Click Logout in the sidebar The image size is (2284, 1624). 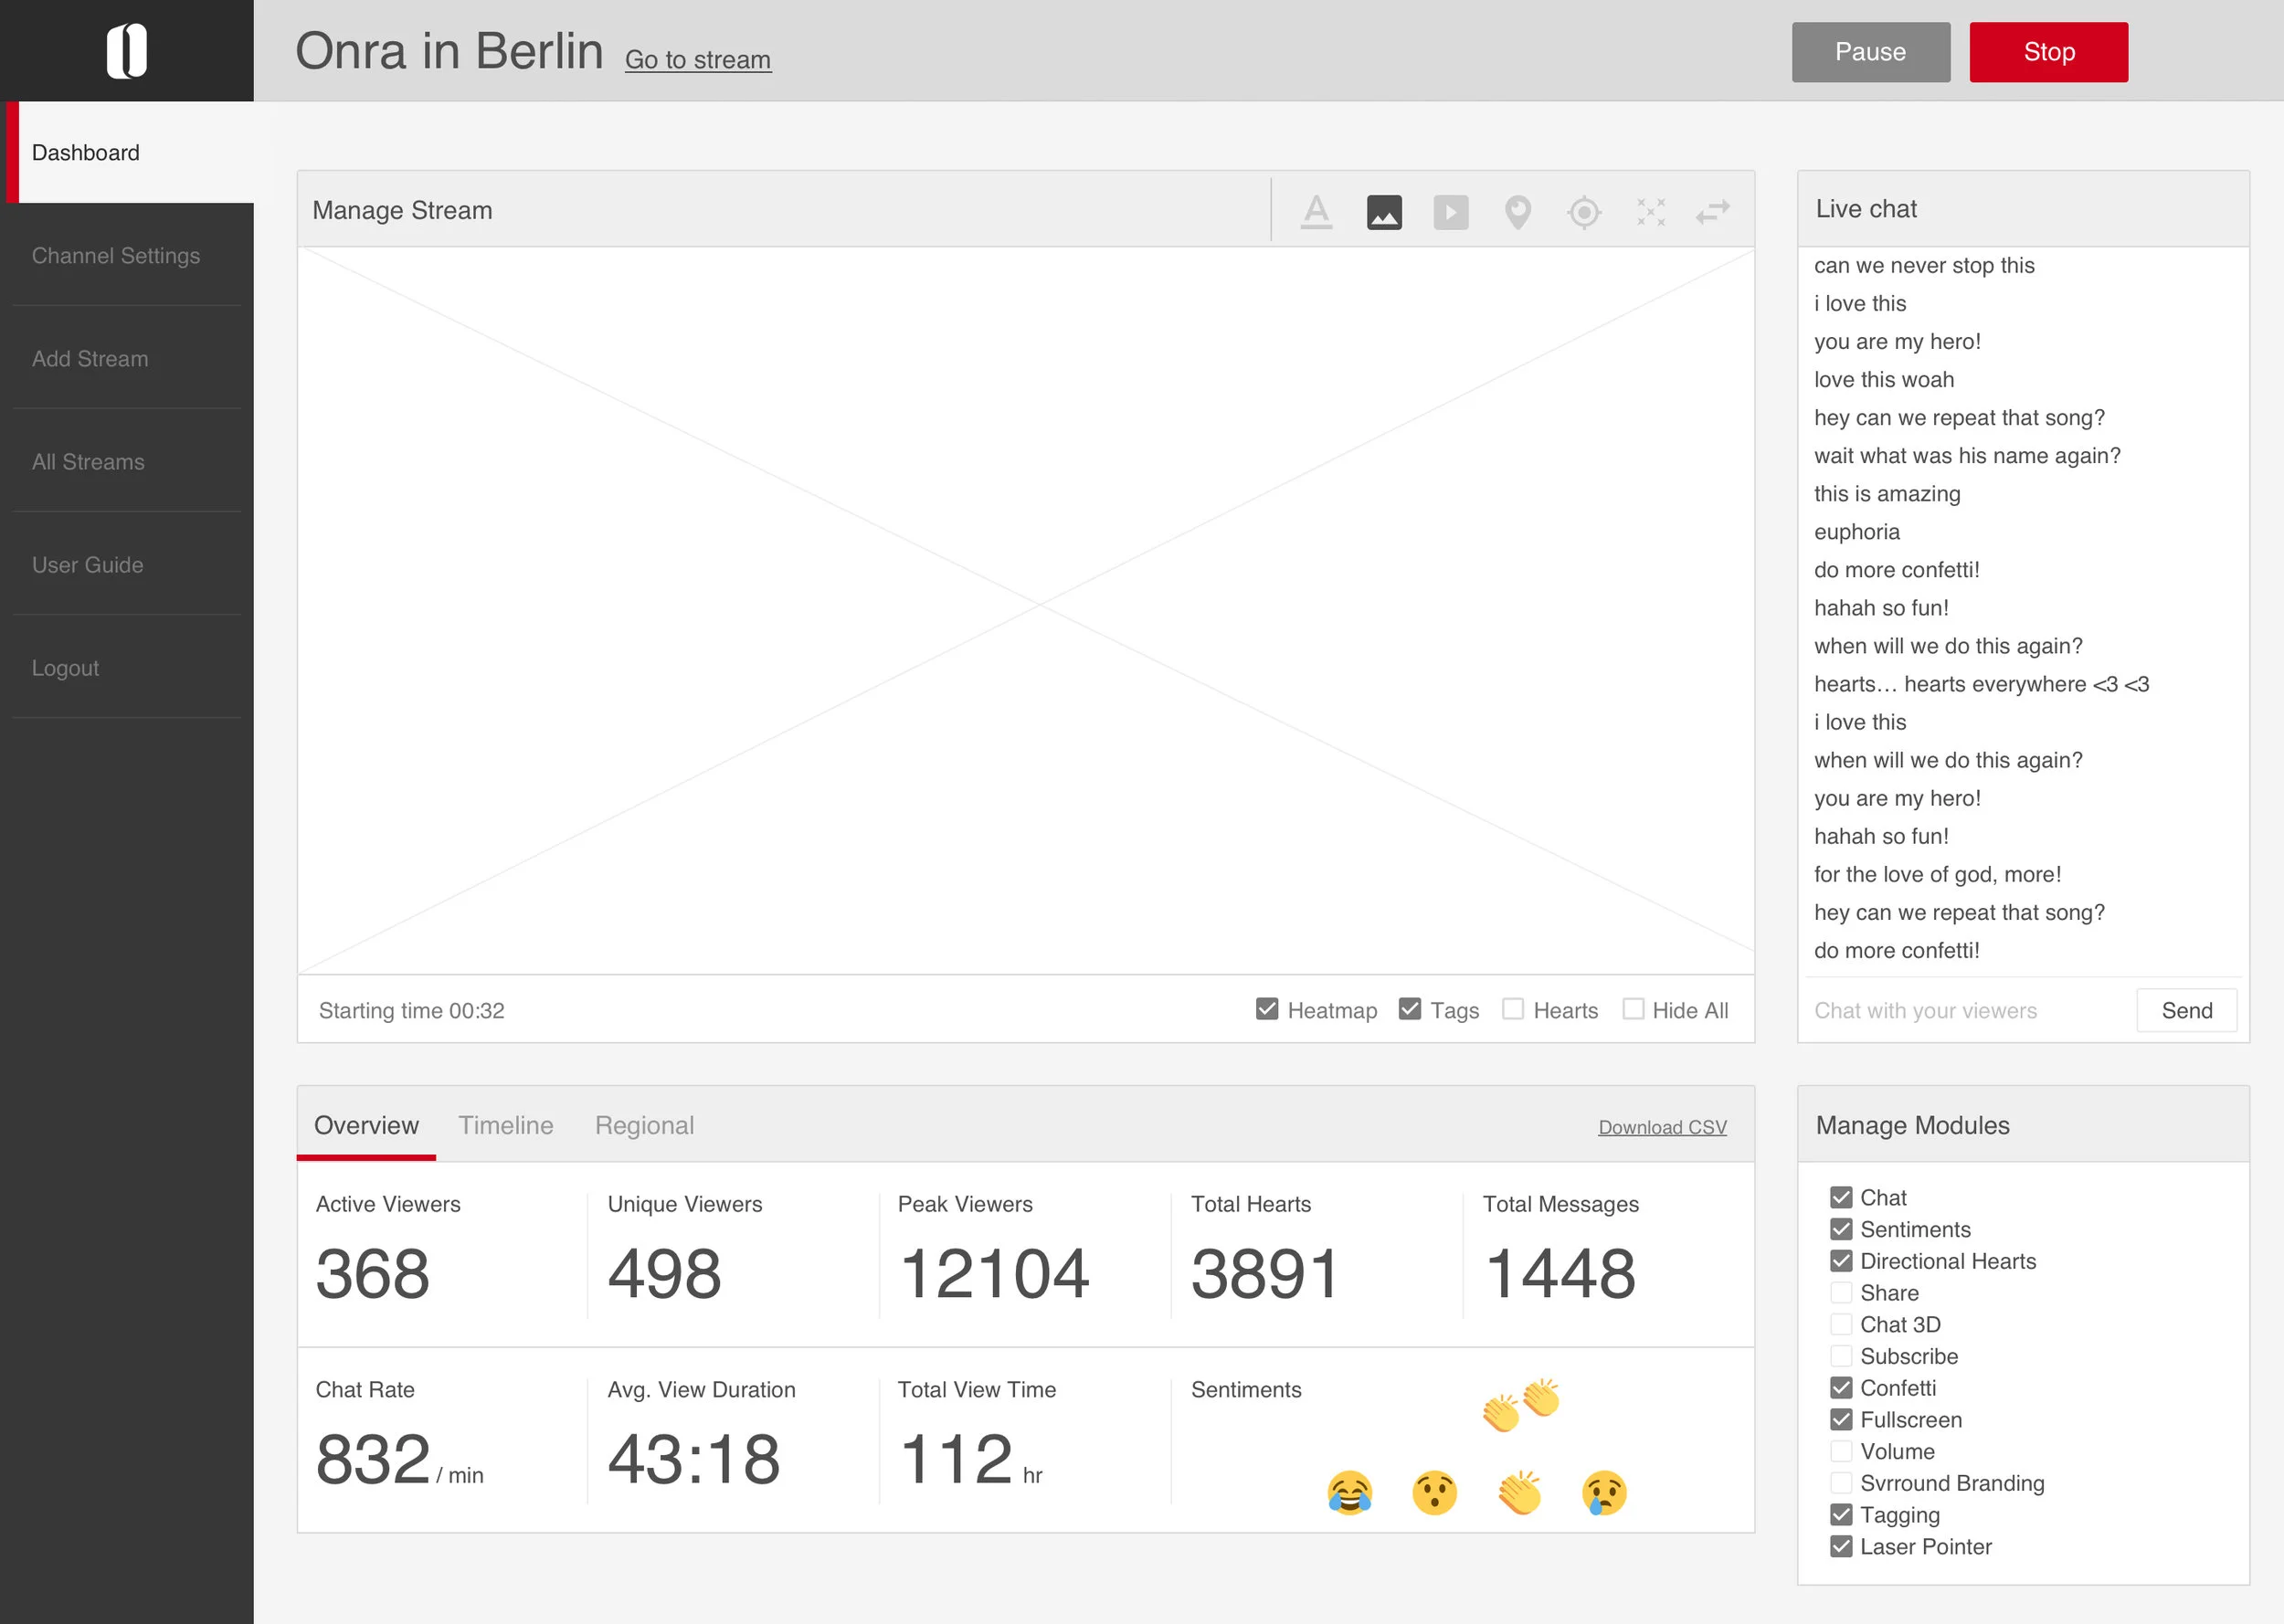tap(127, 667)
